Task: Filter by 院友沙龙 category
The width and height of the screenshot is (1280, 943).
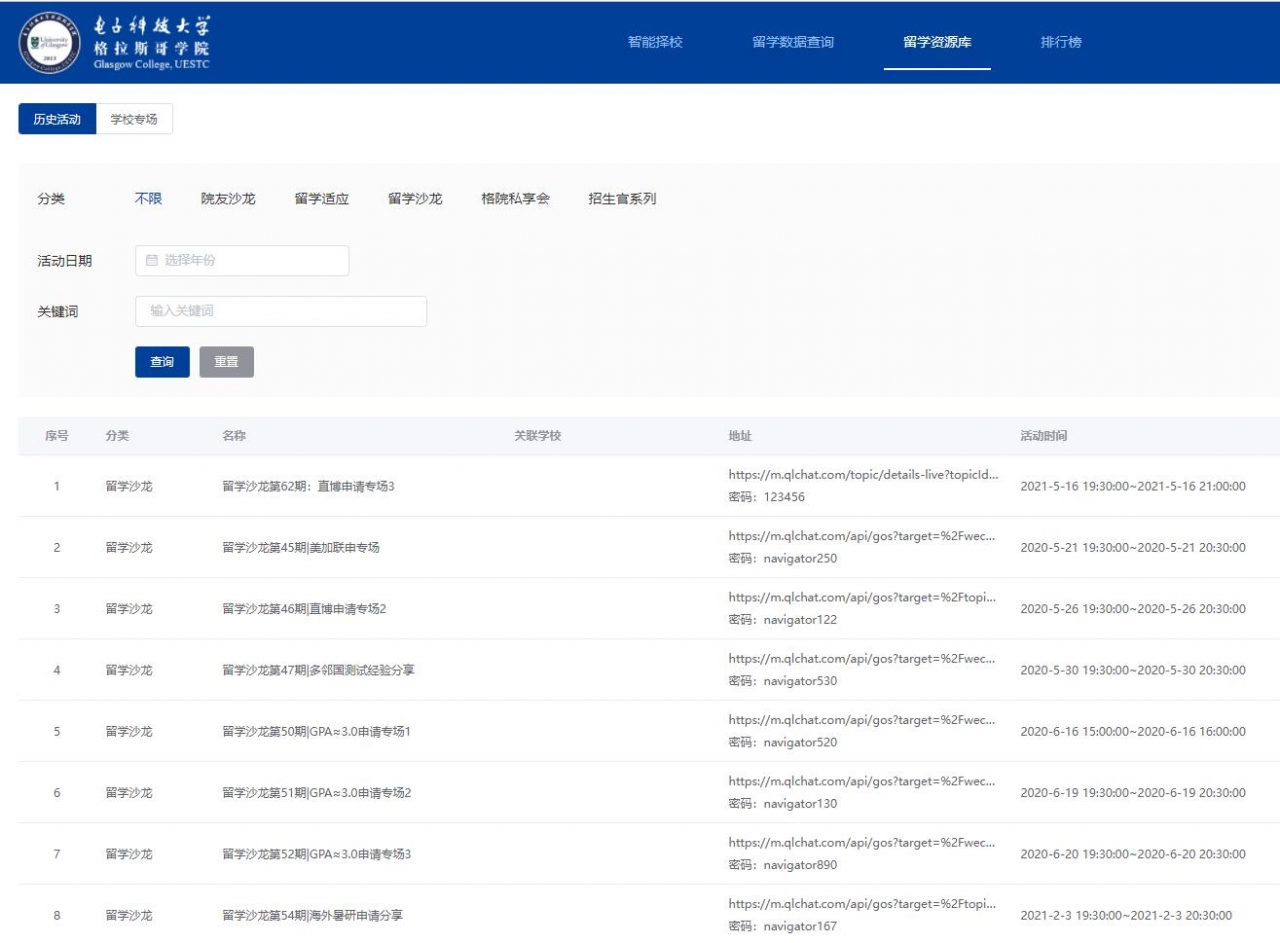Action: coord(228,199)
